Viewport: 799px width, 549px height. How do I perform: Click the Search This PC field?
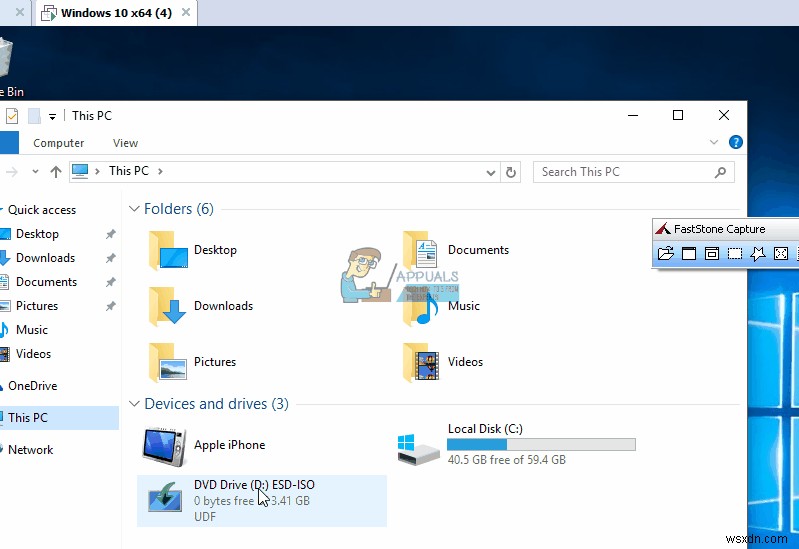pos(633,172)
